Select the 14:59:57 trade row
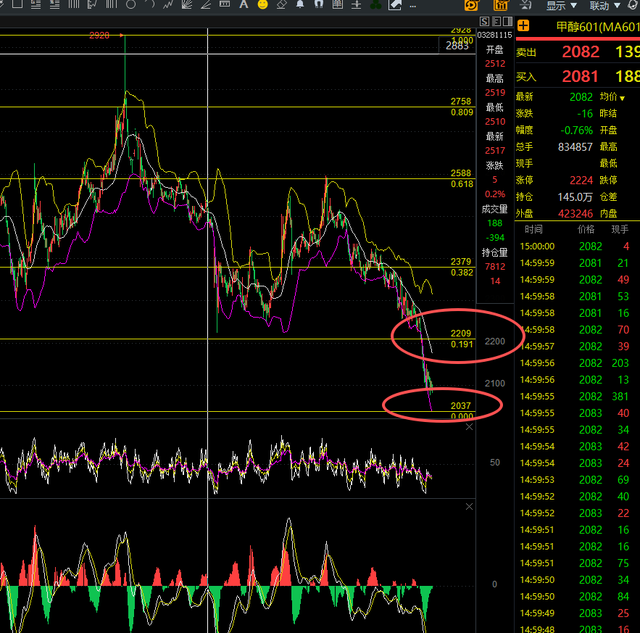Screen dimensions: 640x633 (577, 346)
